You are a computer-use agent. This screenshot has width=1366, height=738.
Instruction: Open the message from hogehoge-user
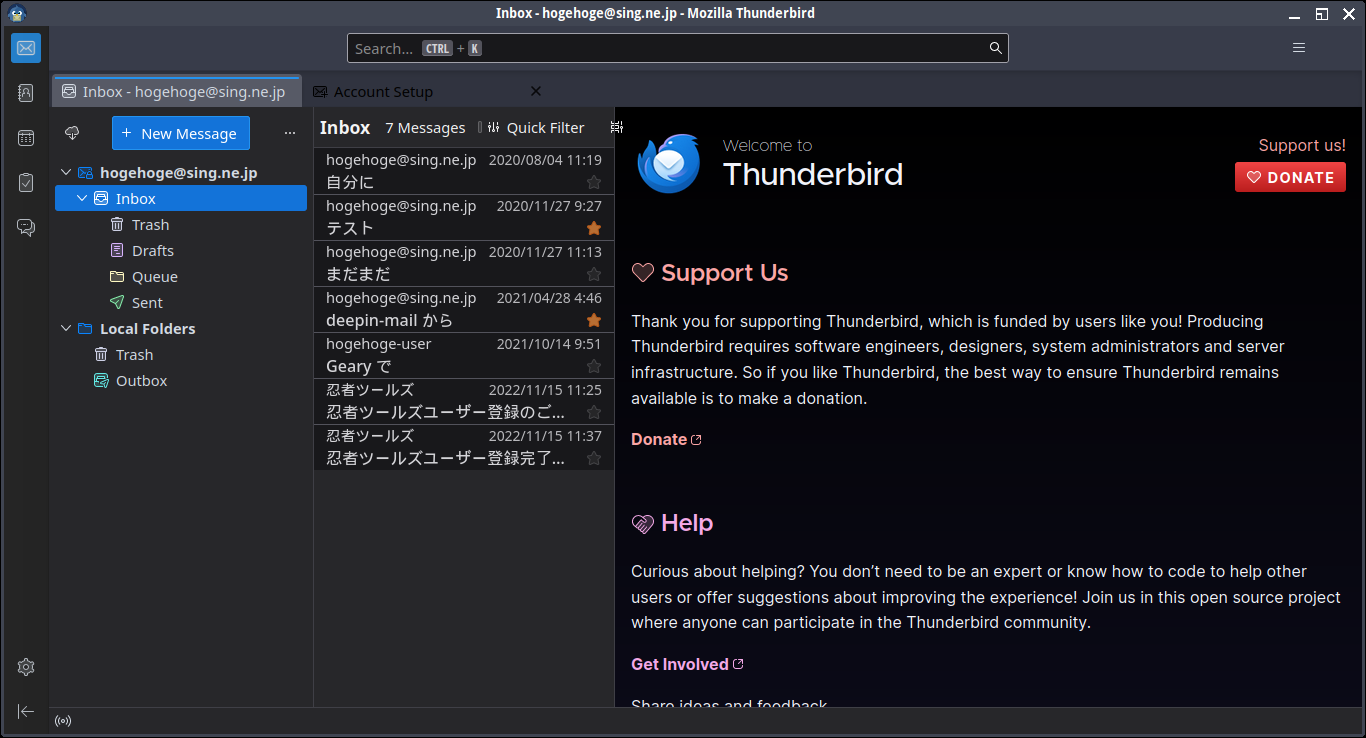[x=464, y=356]
